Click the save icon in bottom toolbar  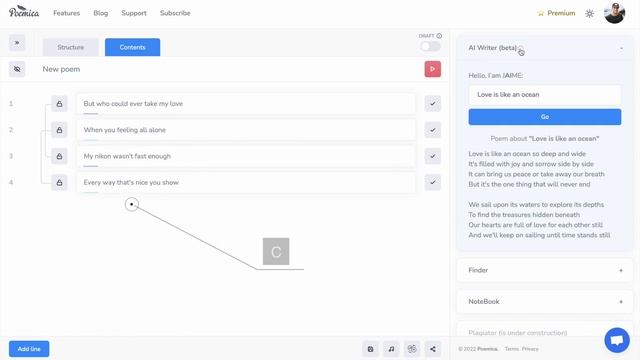click(371, 349)
